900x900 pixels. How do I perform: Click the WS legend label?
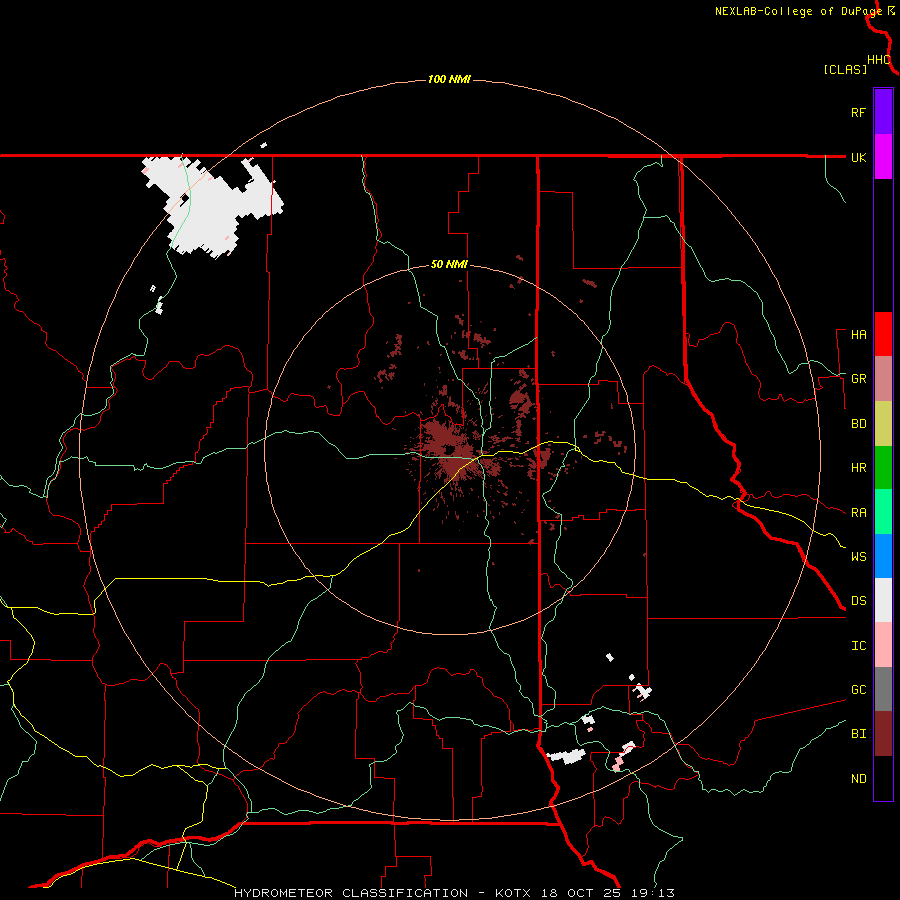[859, 556]
